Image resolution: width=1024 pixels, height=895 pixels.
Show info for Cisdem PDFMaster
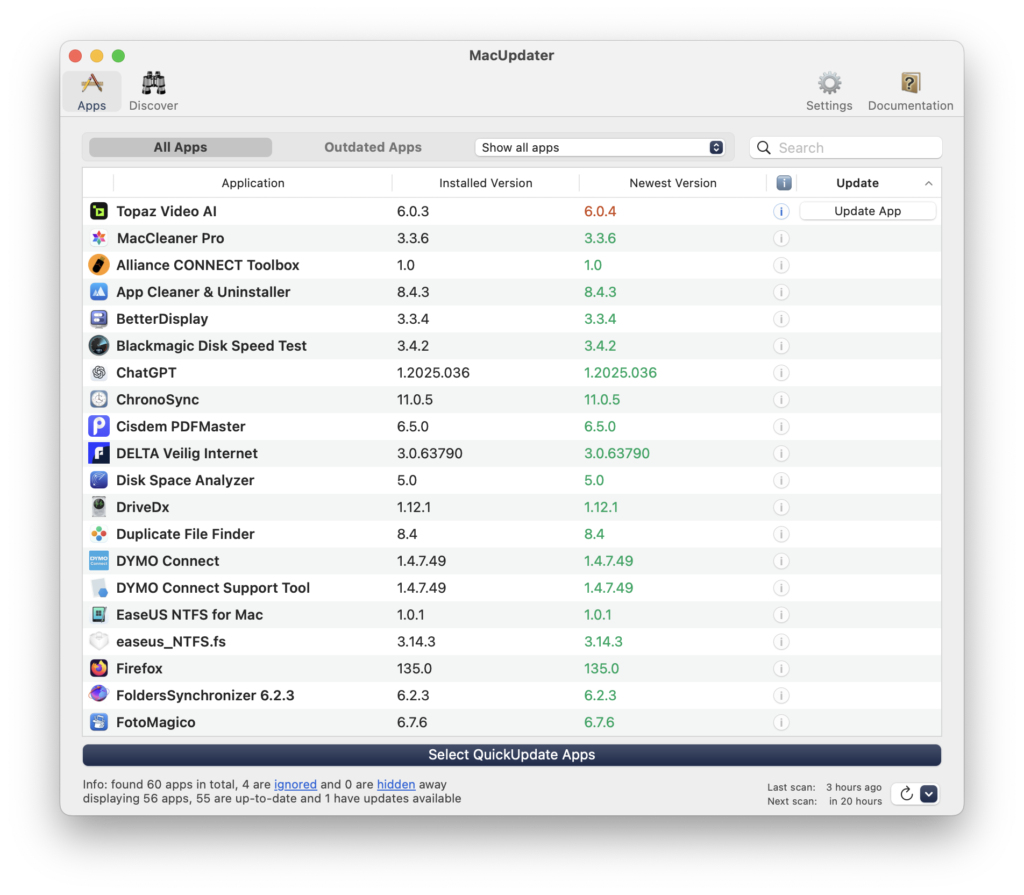tap(781, 427)
